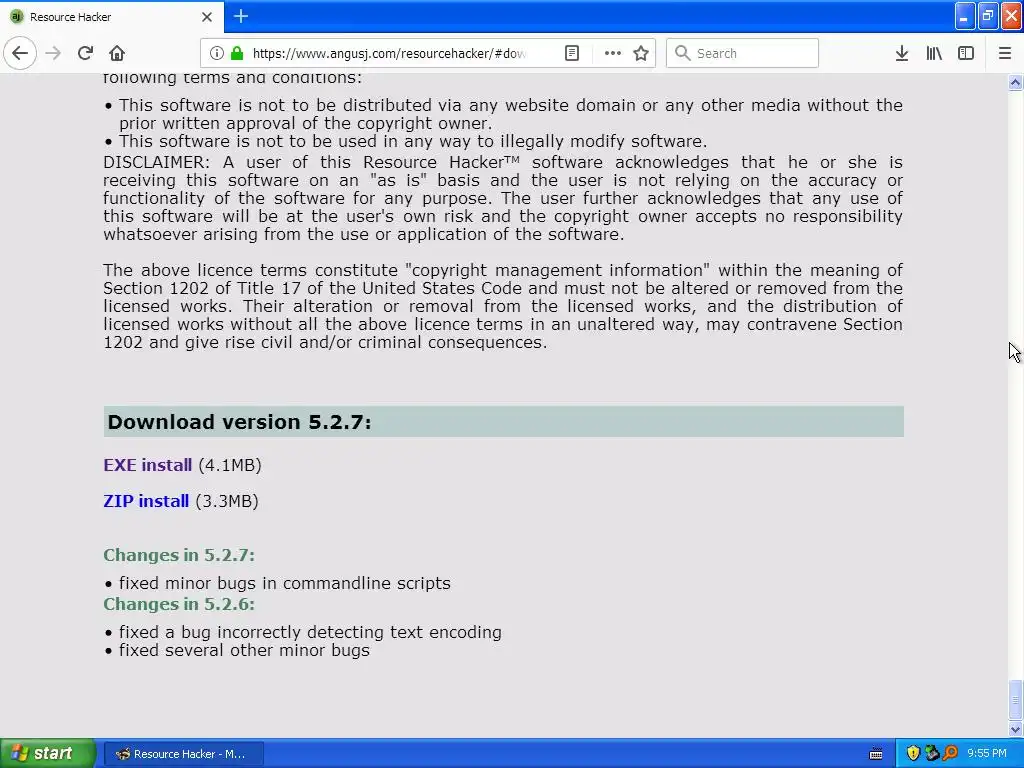
Task: Click the magnifier tray icon
Action: [x=950, y=754]
